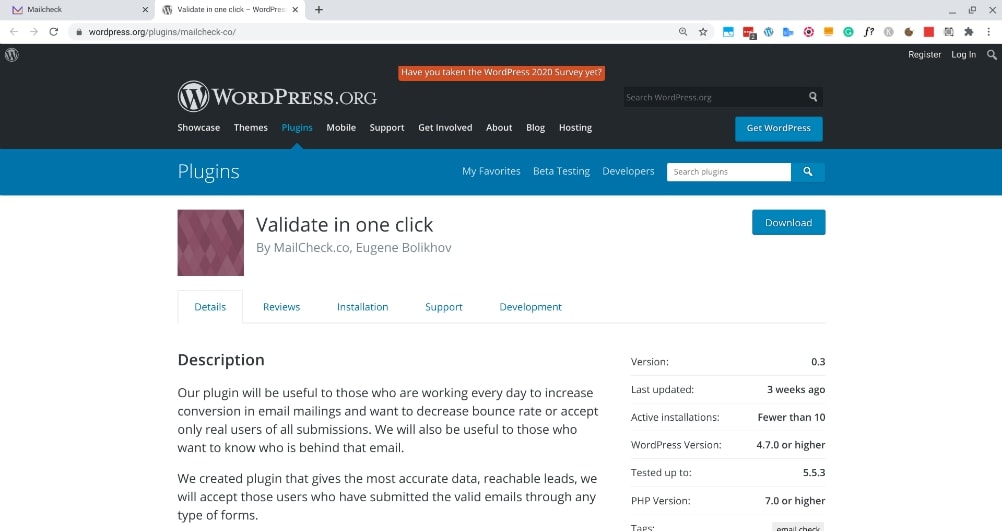Screen dimensions: 1002x531
Task: Open the pink circular target extension
Action: (808, 31)
